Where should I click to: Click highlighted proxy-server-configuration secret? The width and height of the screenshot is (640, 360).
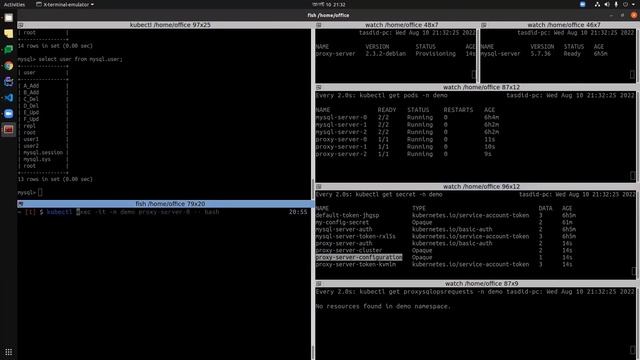point(359,258)
